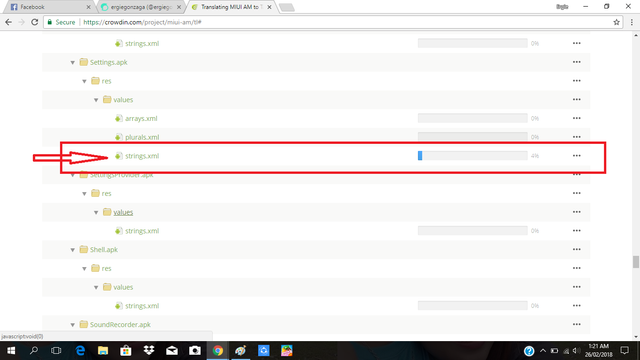Select the Translating MIUI AM tab

231,7
